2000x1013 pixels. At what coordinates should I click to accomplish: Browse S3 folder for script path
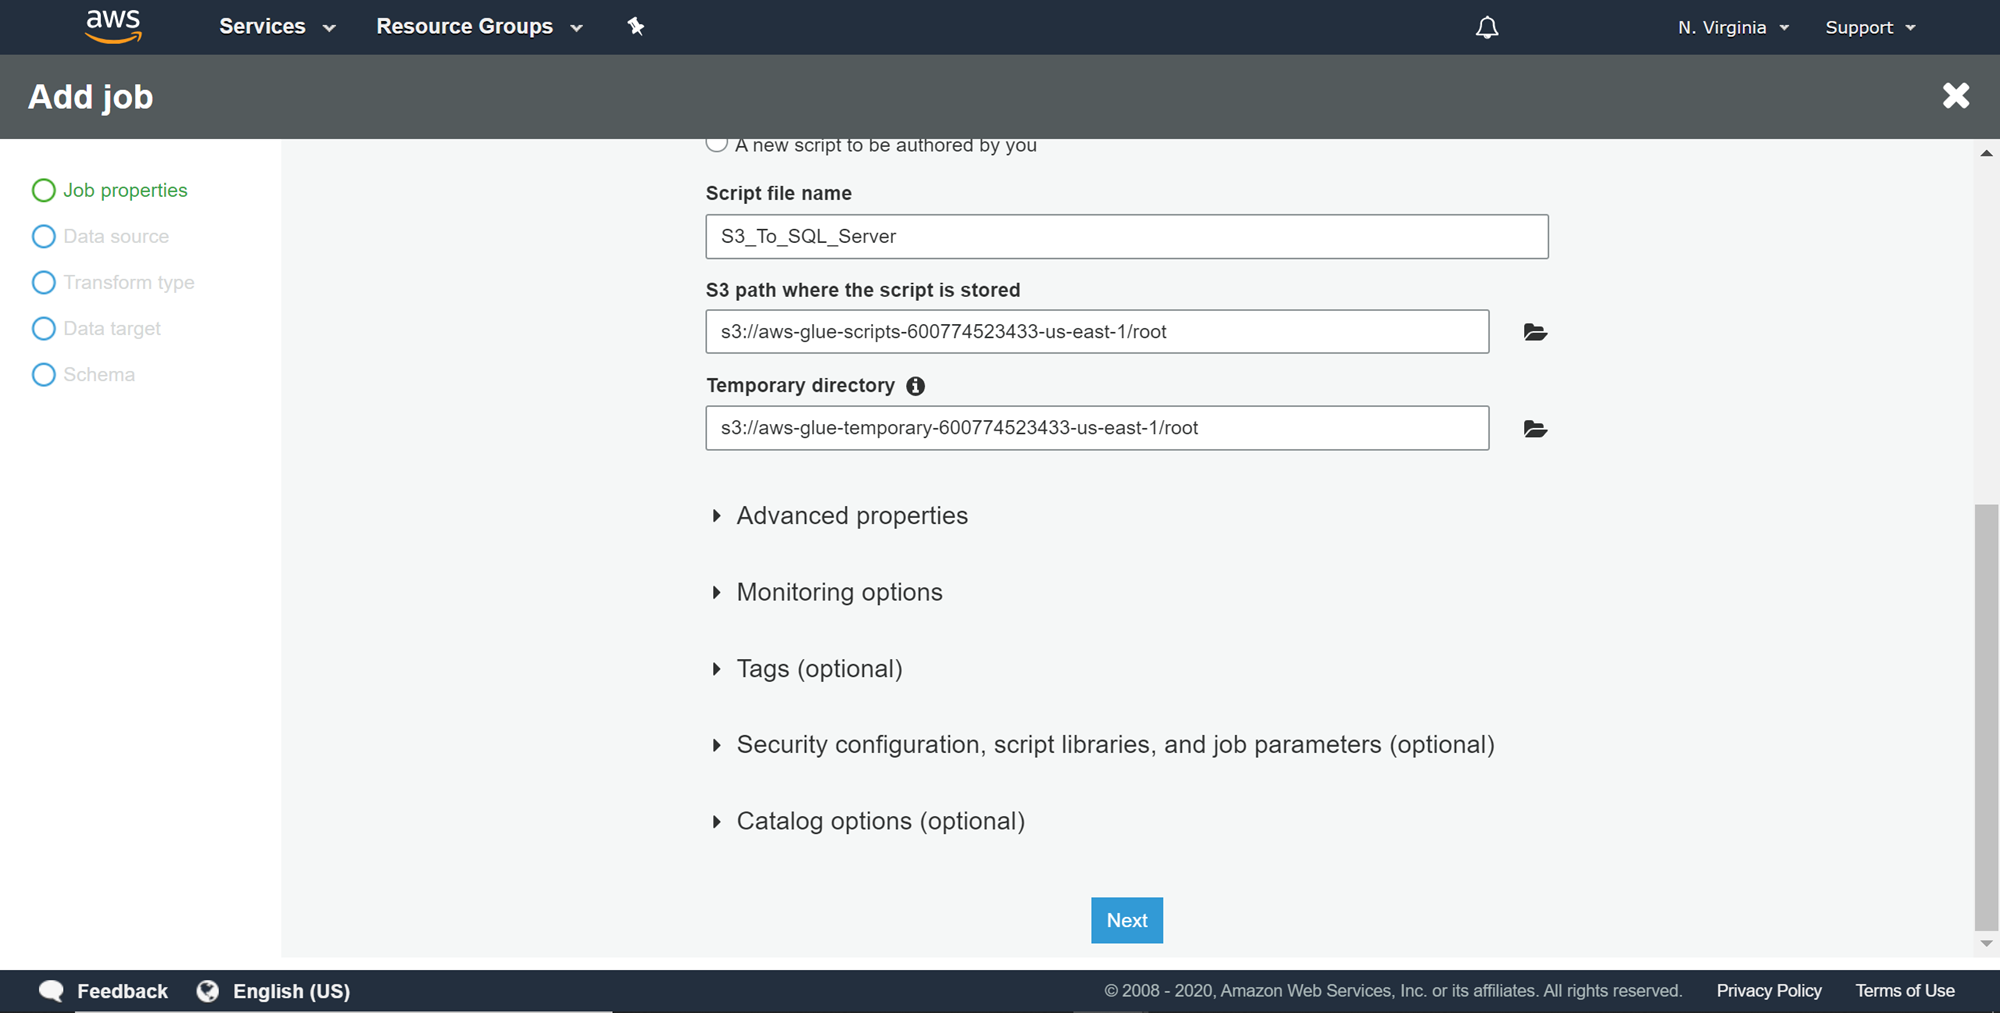click(x=1535, y=332)
